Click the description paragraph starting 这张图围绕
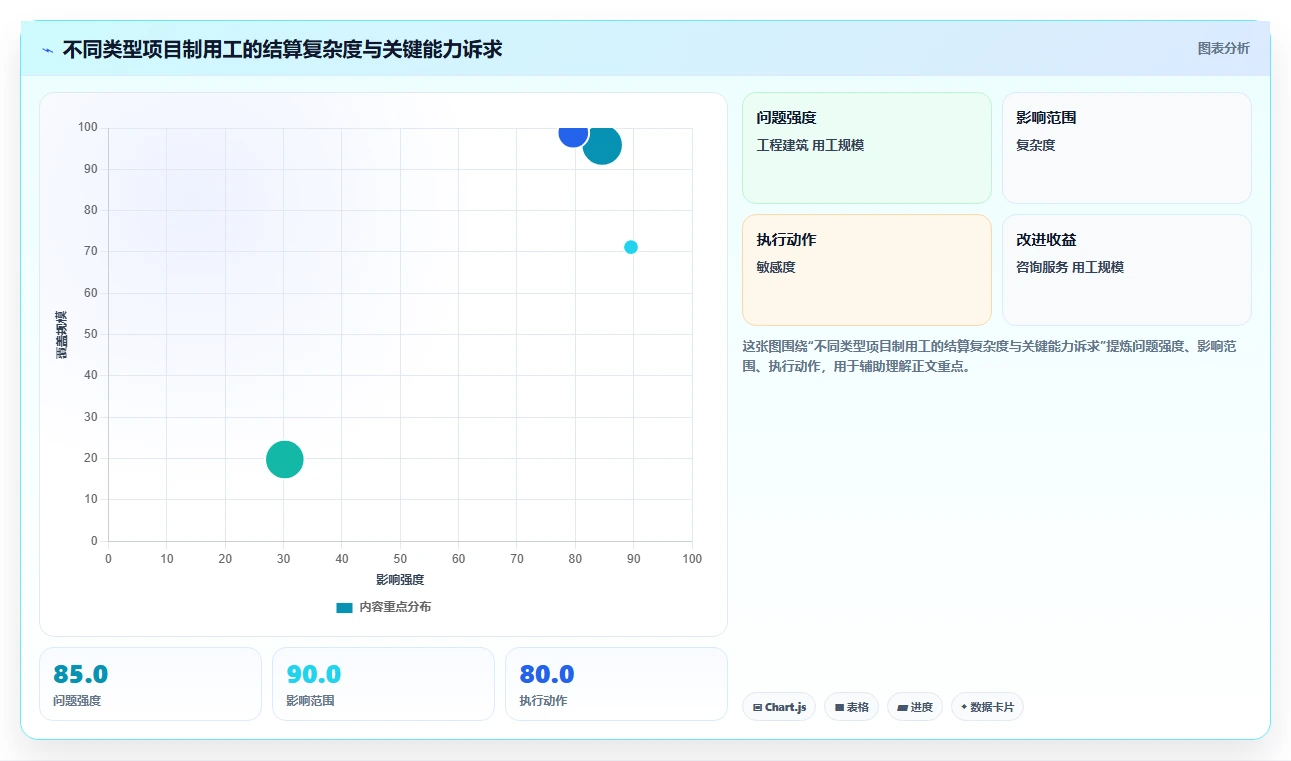Image resolution: width=1291 pixels, height=761 pixels. (x=990, y=356)
